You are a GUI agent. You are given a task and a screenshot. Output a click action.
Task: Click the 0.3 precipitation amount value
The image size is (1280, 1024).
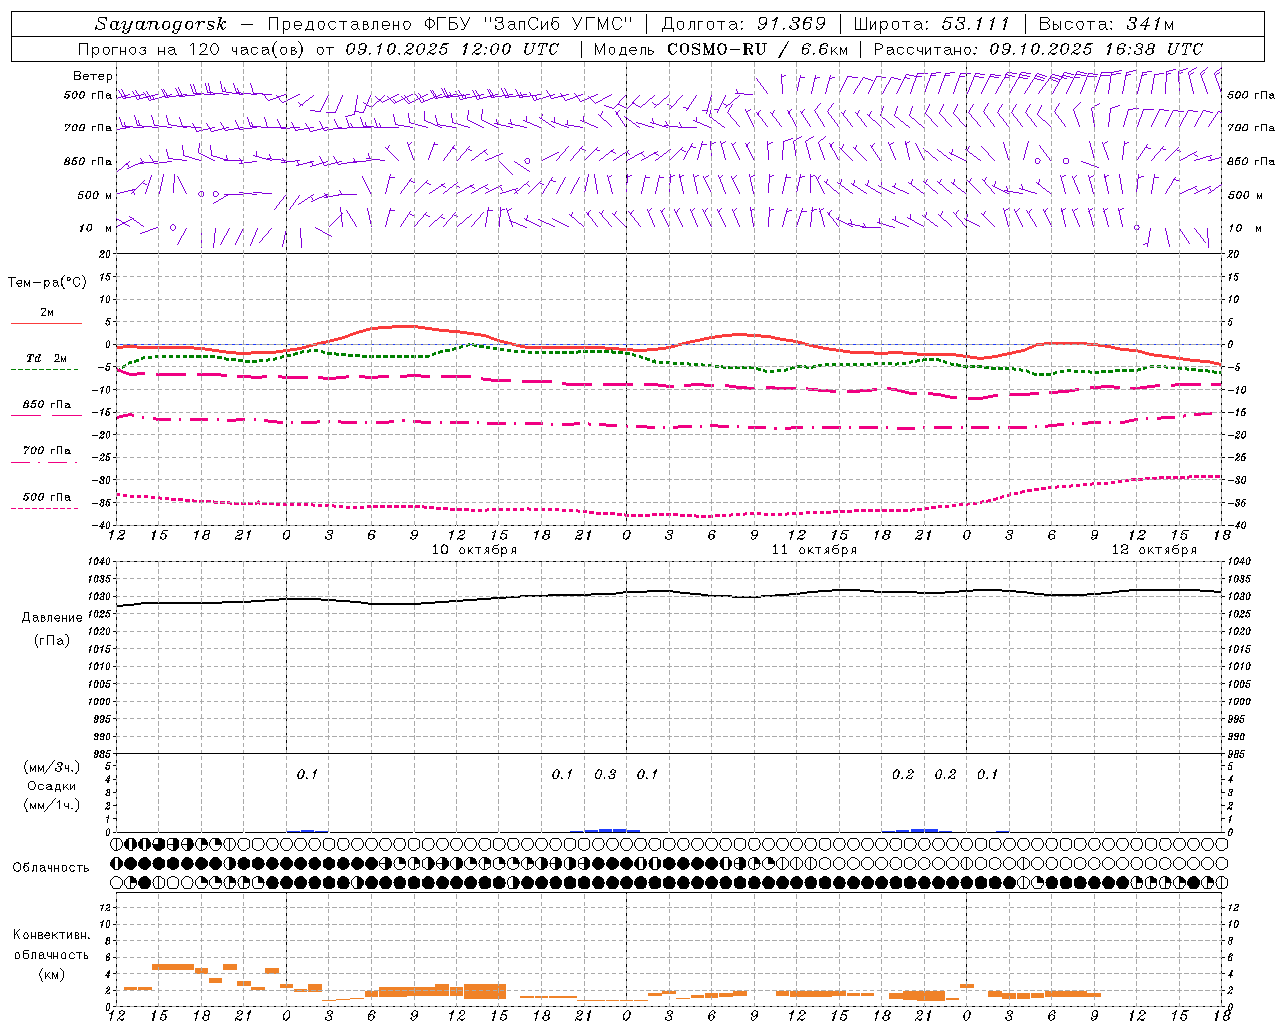tap(605, 774)
